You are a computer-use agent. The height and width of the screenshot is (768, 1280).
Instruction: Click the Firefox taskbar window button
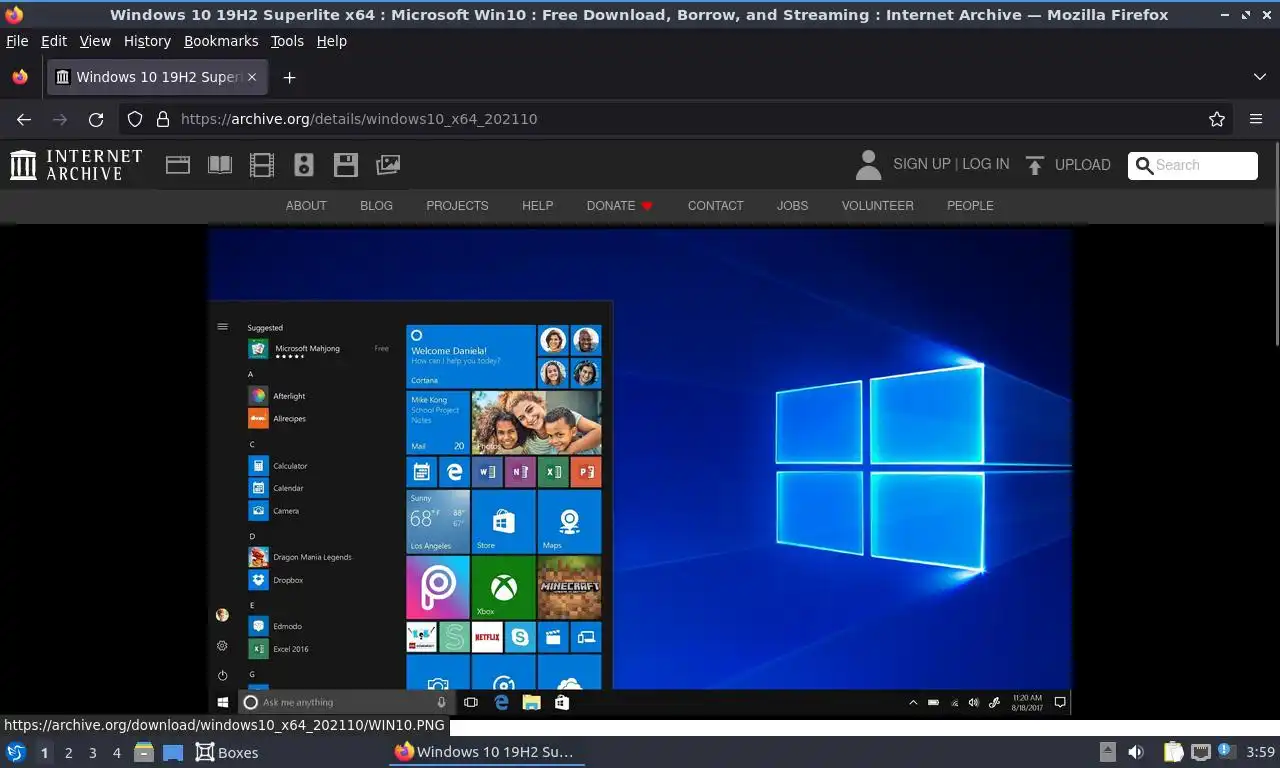tap(486, 753)
